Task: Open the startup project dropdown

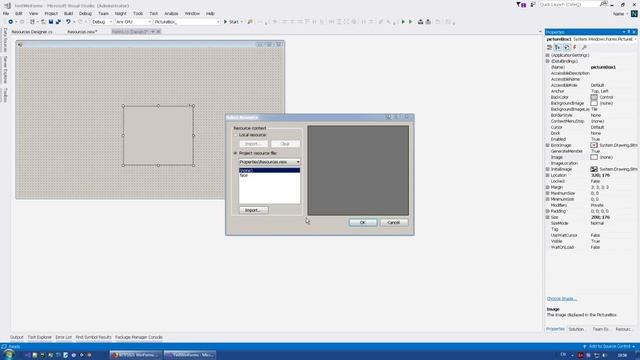Action: 187,22
